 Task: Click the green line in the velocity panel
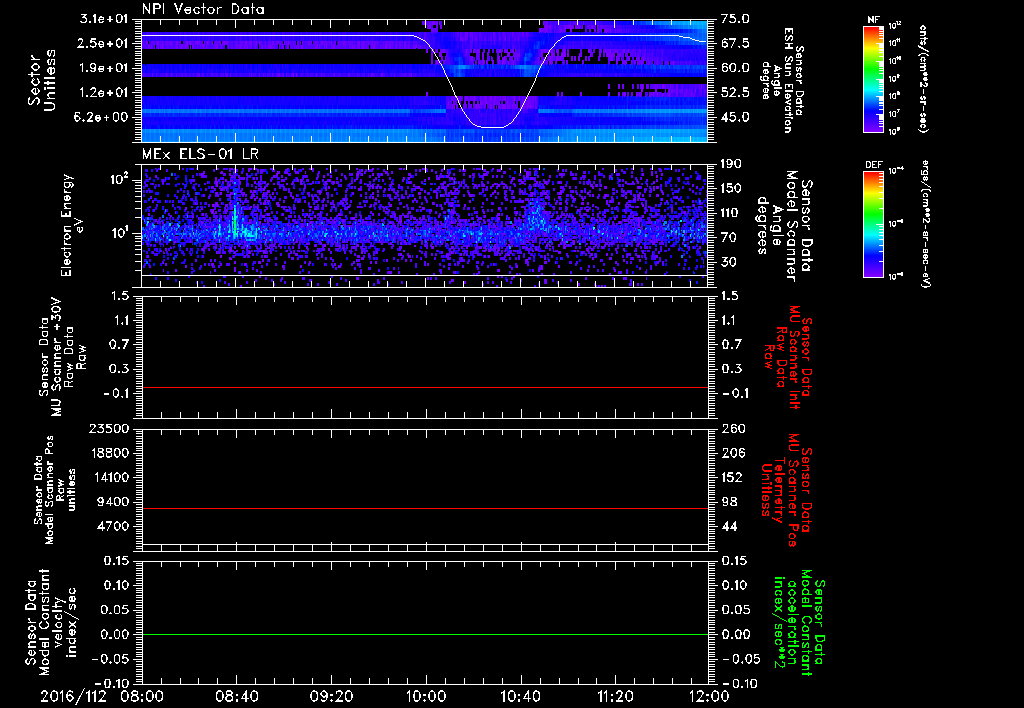[x=425, y=634]
